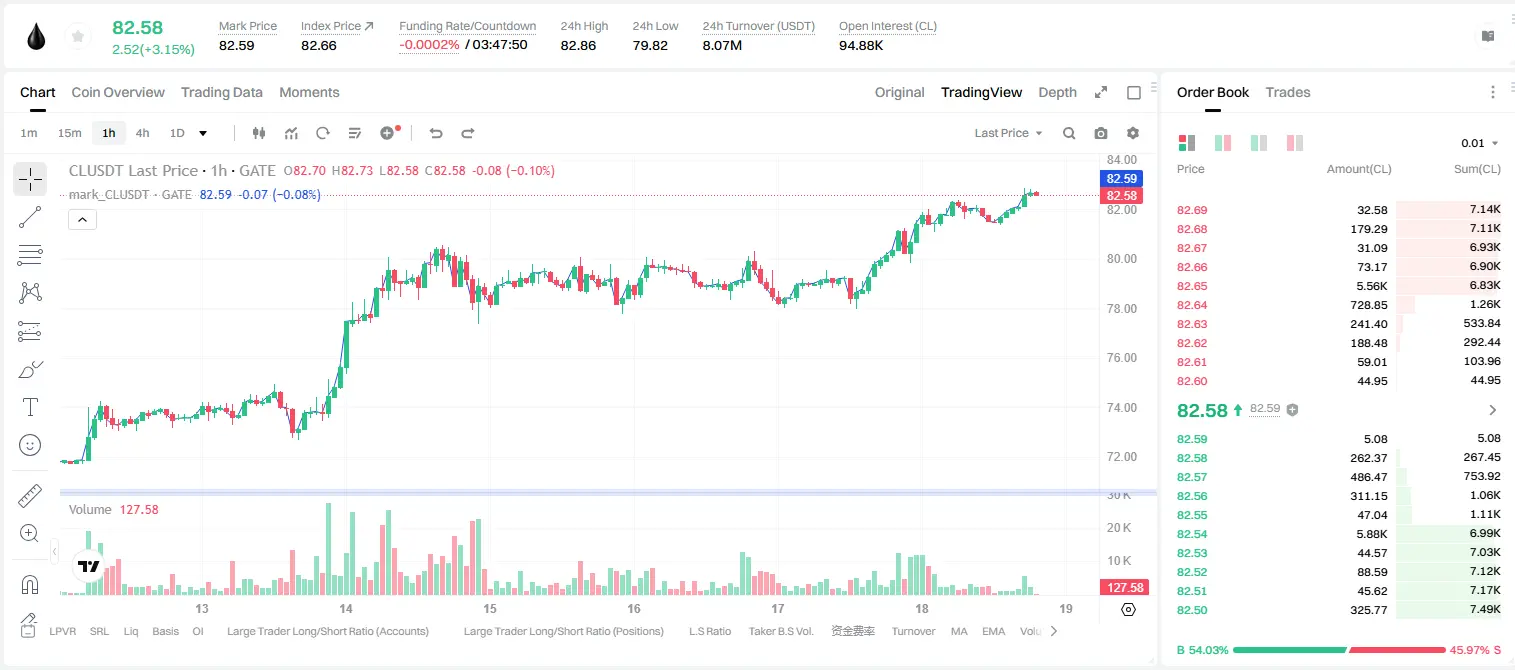The width and height of the screenshot is (1515, 670).
Task: Select the trend line drawing tool
Action: point(30,217)
